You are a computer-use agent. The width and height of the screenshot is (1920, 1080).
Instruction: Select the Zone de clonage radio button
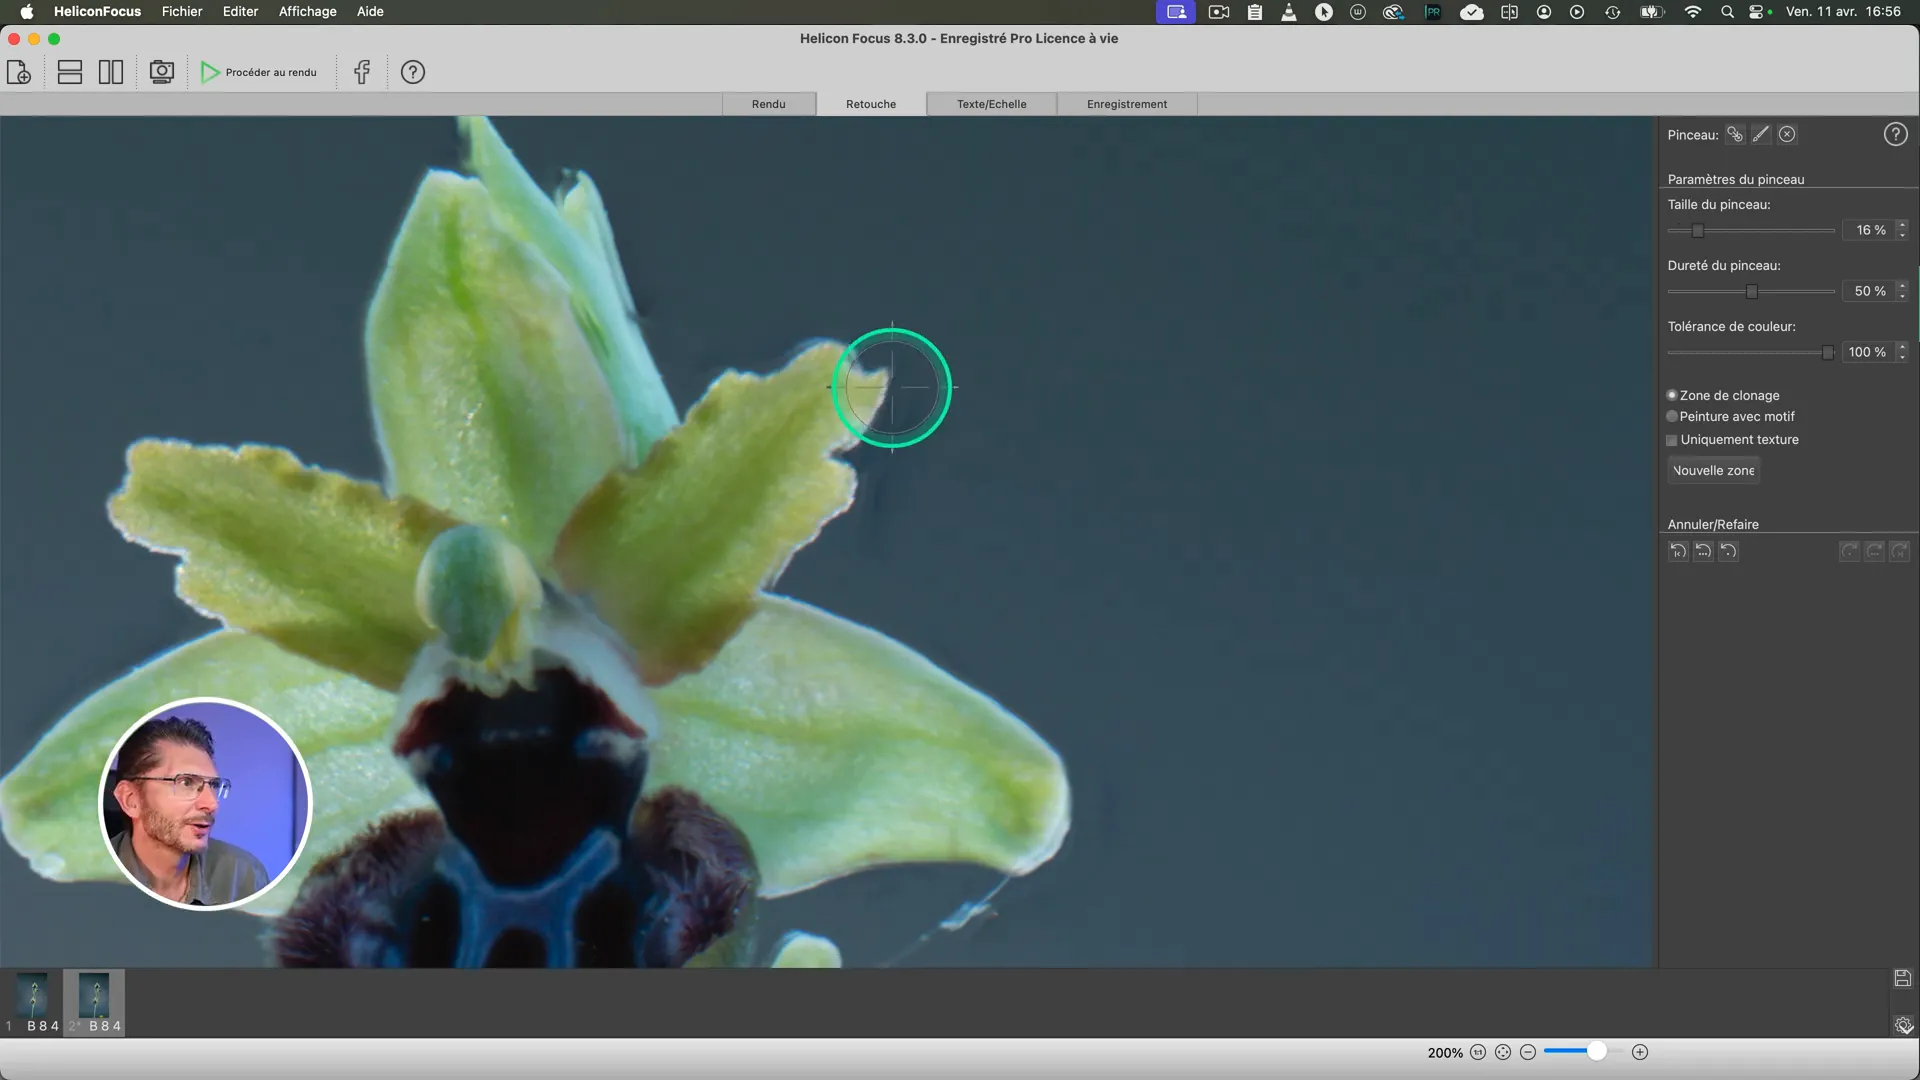[x=1672, y=395]
